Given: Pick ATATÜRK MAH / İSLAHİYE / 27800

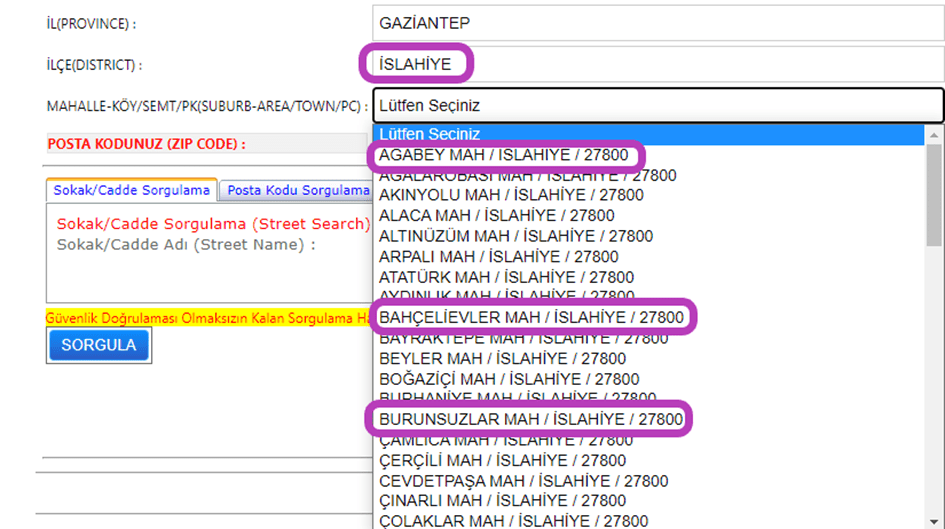Looking at the screenshot, I should point(505,277).
